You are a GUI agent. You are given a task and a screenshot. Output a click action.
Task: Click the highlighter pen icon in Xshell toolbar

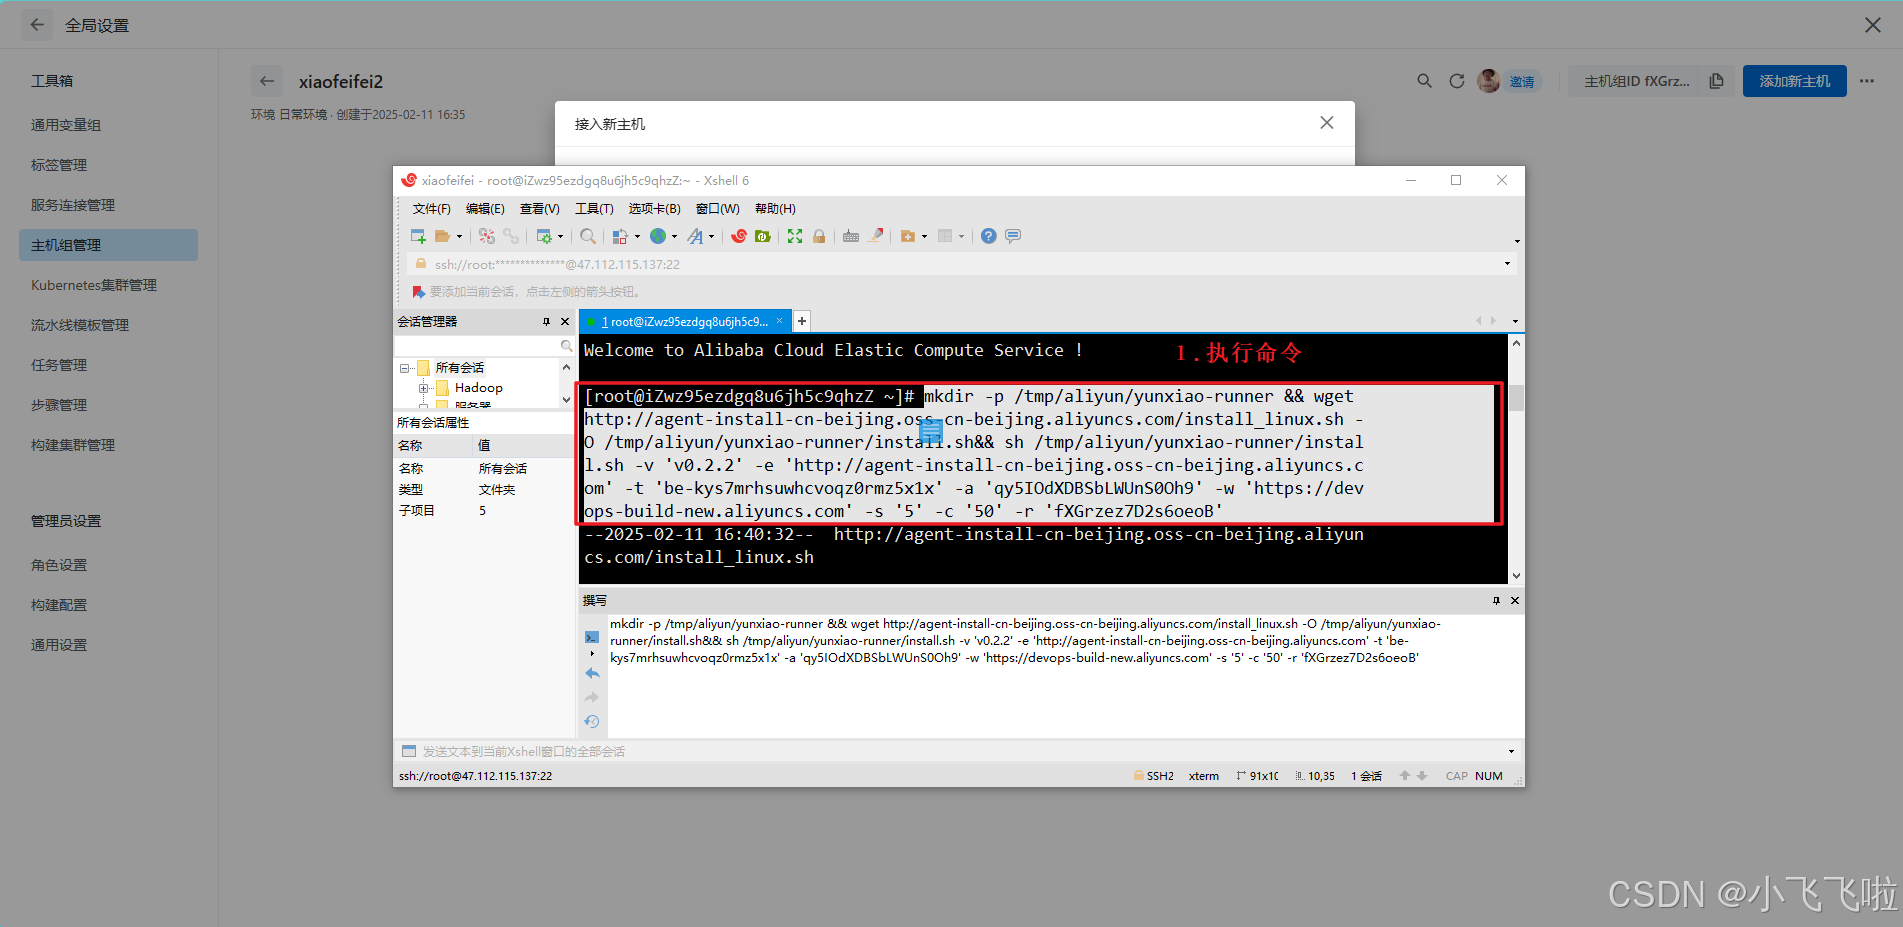tap(876, 236)
